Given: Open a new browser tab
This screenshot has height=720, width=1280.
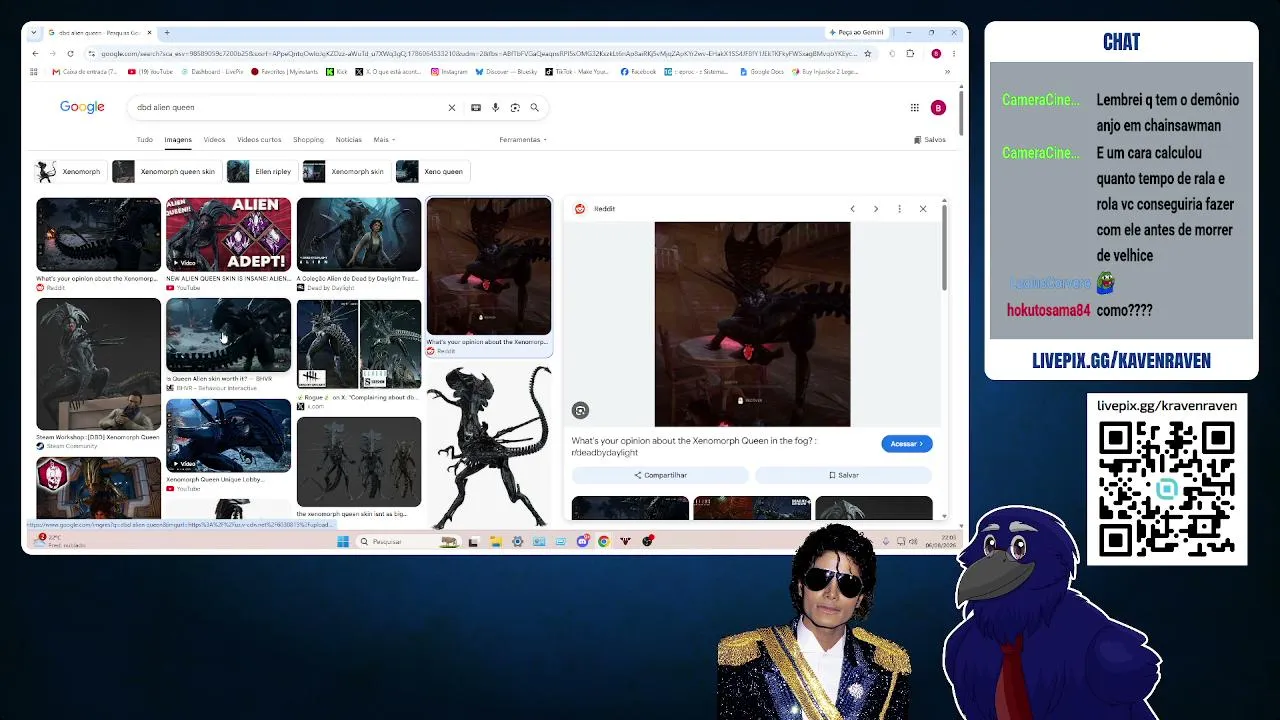Looking at the screenshot, I should [x=166, y=32].
